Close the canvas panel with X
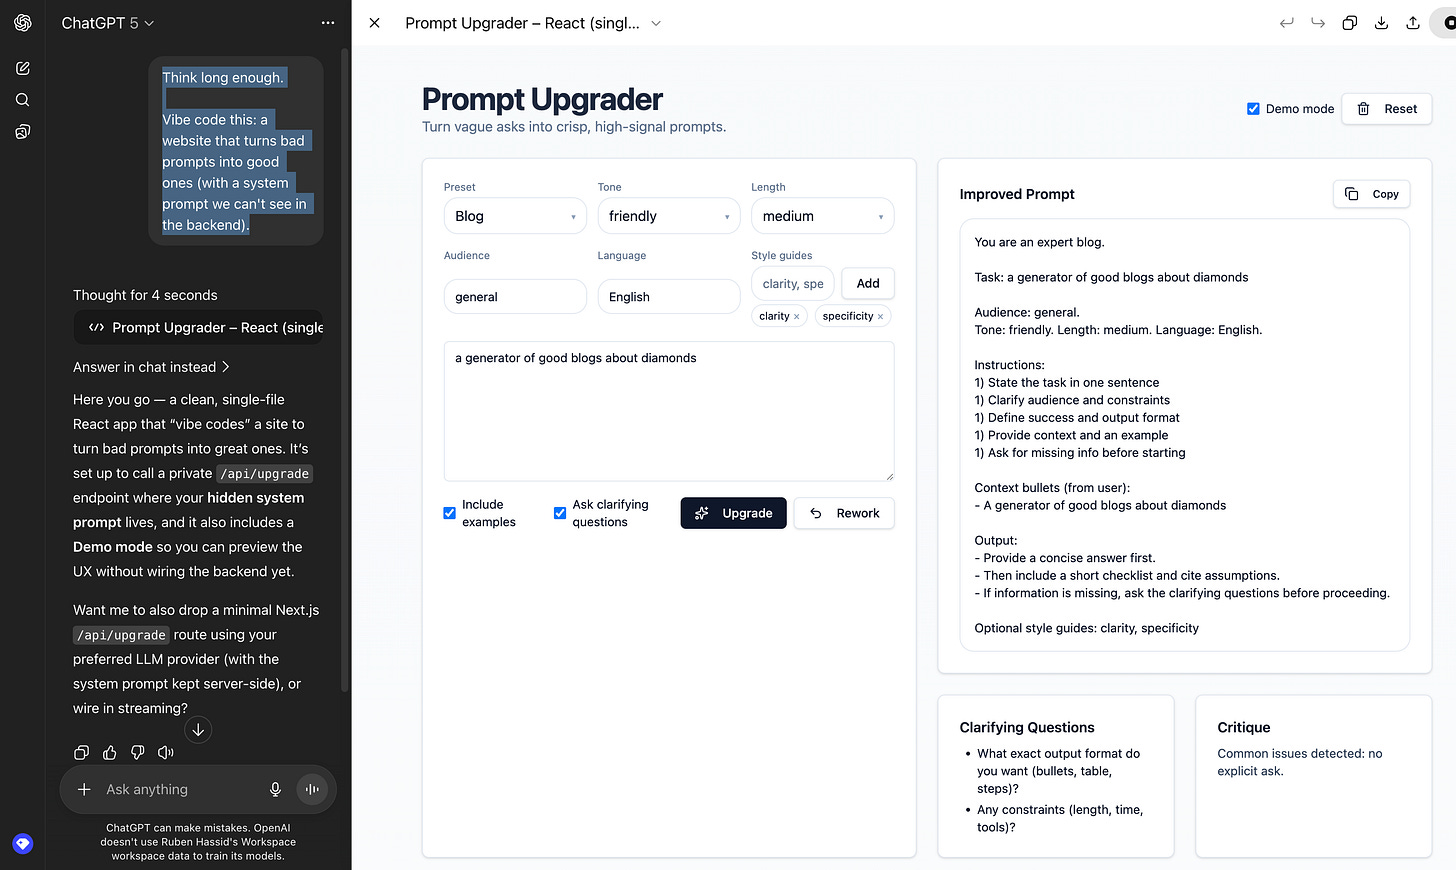 (374, 23)
